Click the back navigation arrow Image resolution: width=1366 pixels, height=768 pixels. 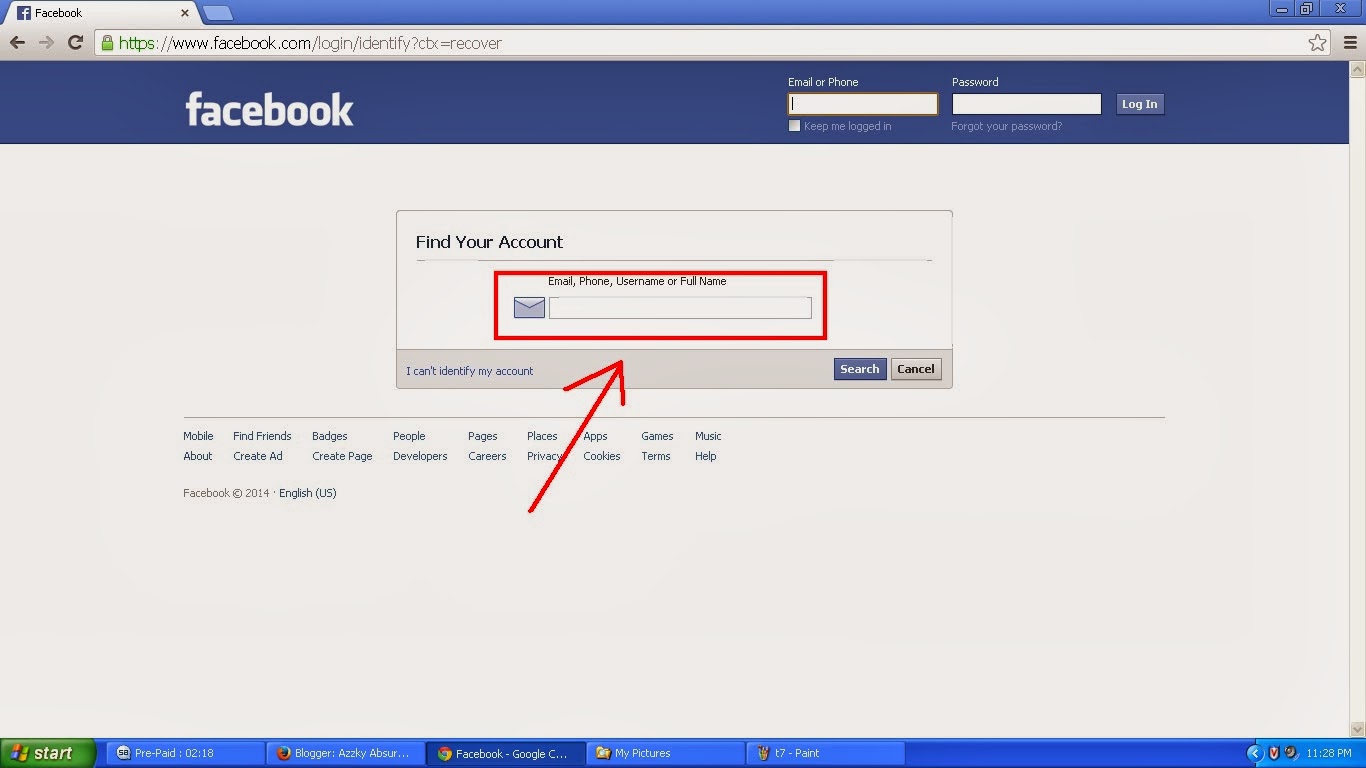(17, 43)
